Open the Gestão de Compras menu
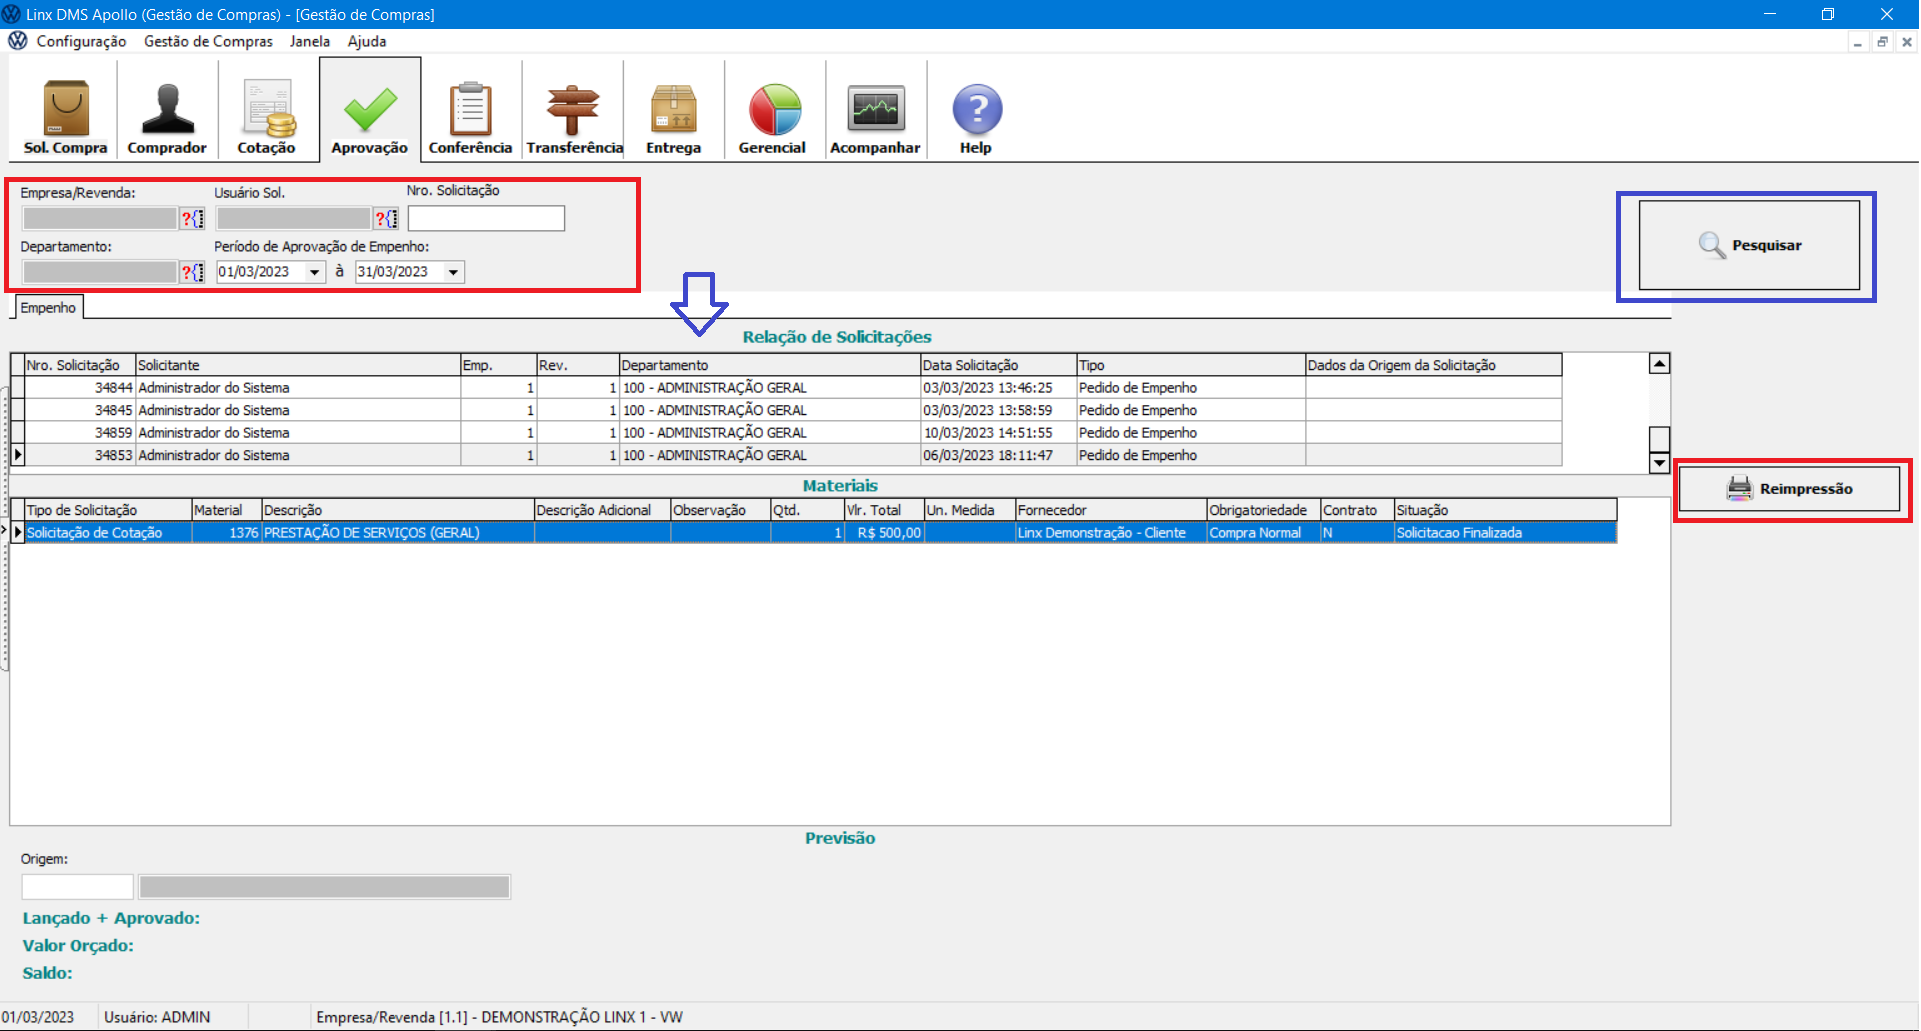This screenshot has height=1031, width=1921. pyautogui.click(x=208, y=41)
